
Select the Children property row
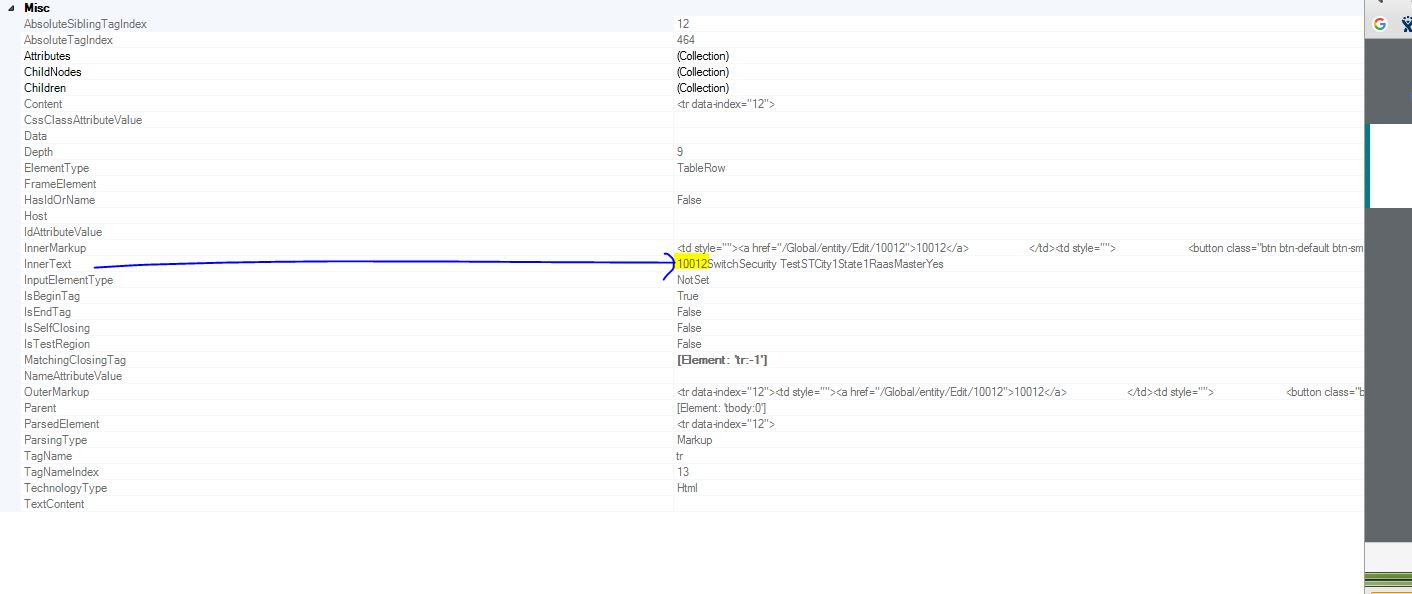pos(45,88)
